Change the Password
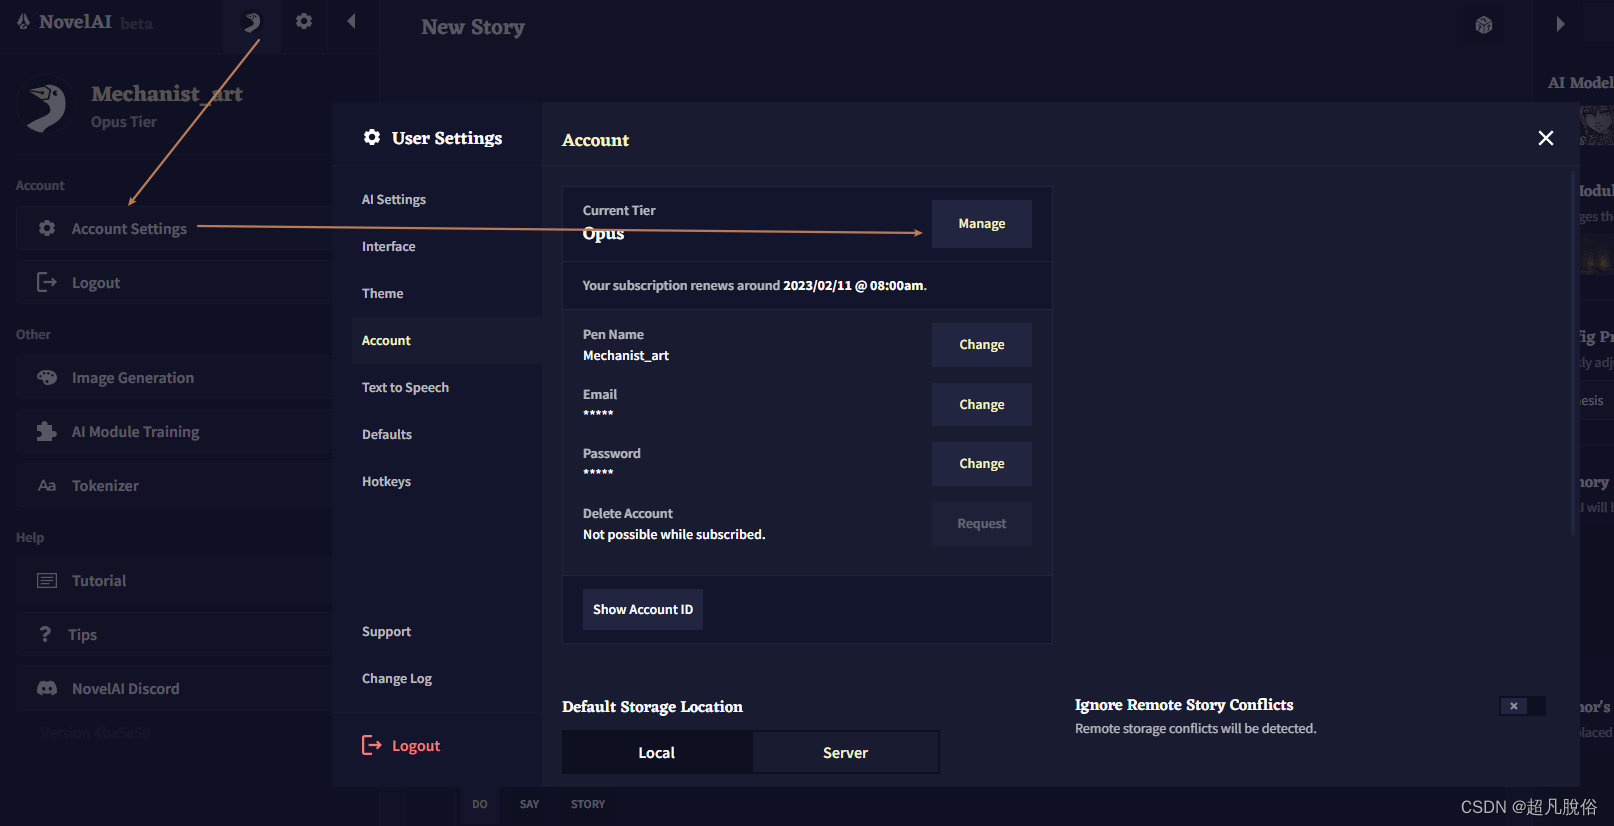 pyautogui.click(x=982, y=464)
